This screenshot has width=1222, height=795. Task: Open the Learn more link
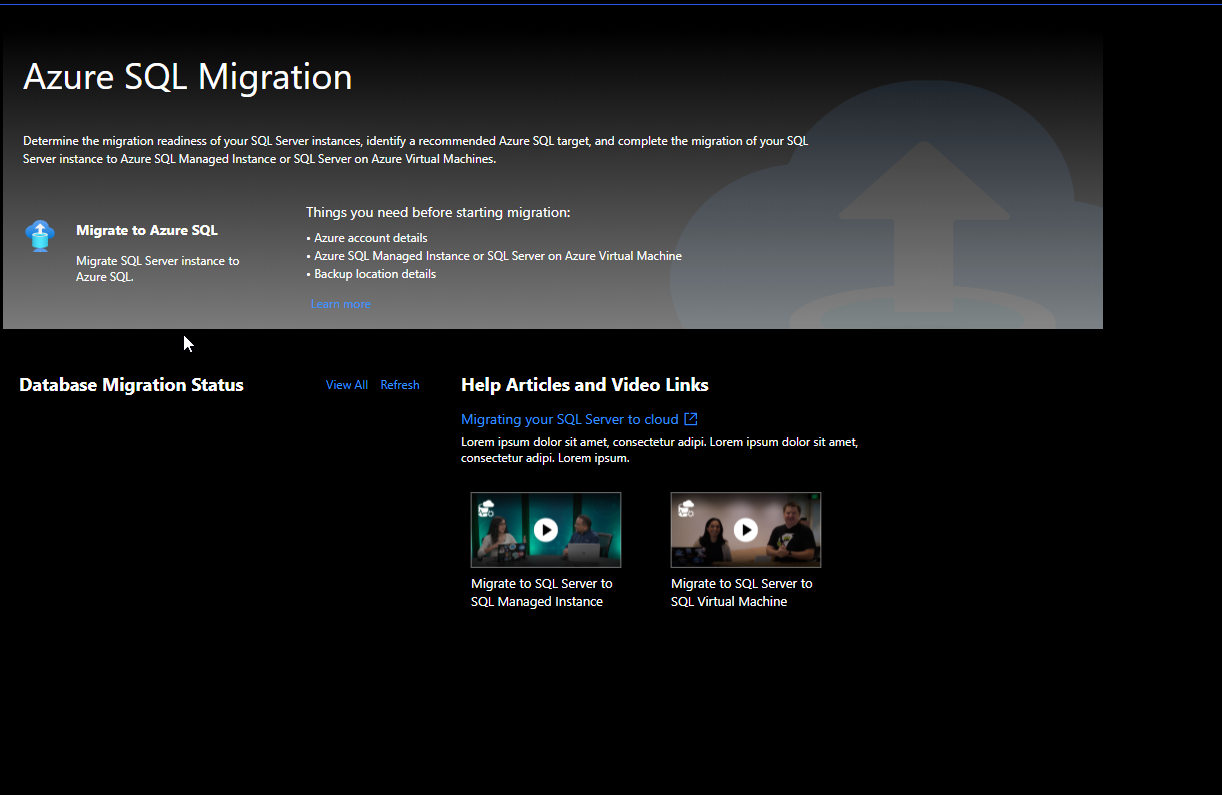click(x=340, y=303)
